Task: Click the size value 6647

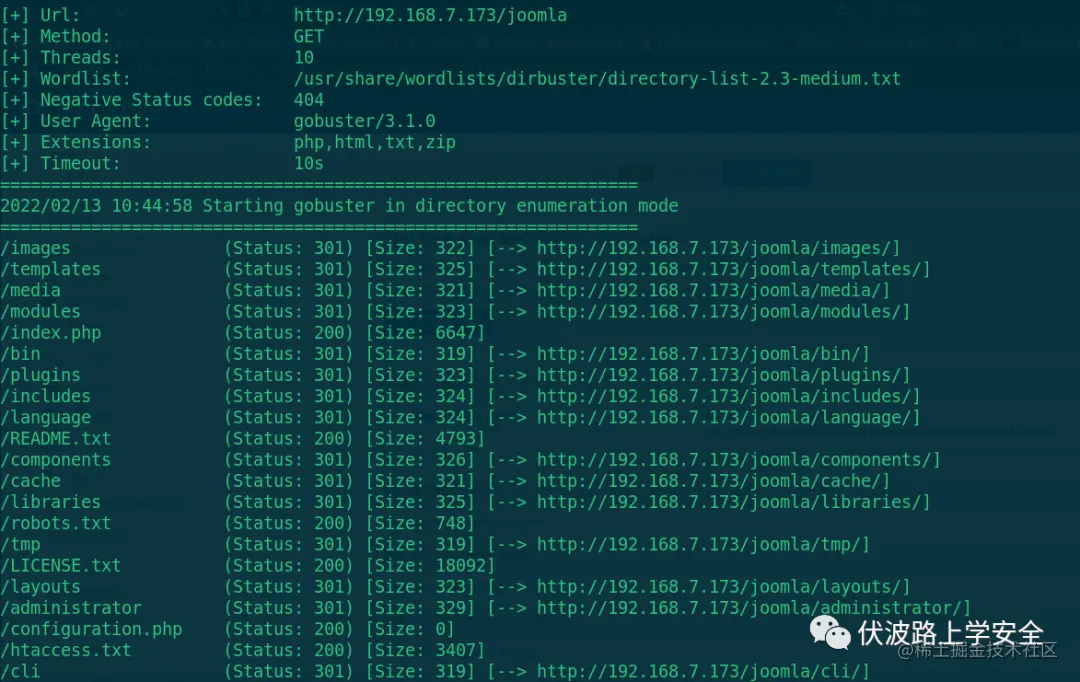Action: [x=455, y=333]
